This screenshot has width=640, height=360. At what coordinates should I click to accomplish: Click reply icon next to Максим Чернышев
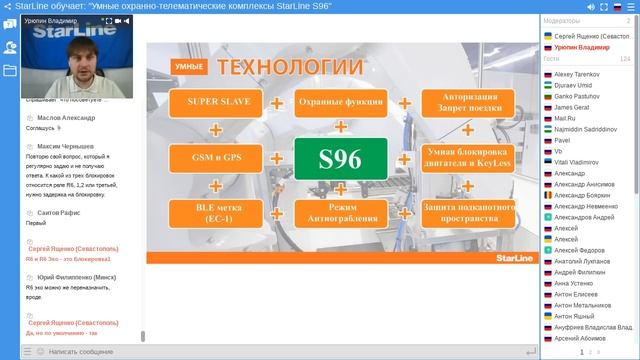point(29,147)
